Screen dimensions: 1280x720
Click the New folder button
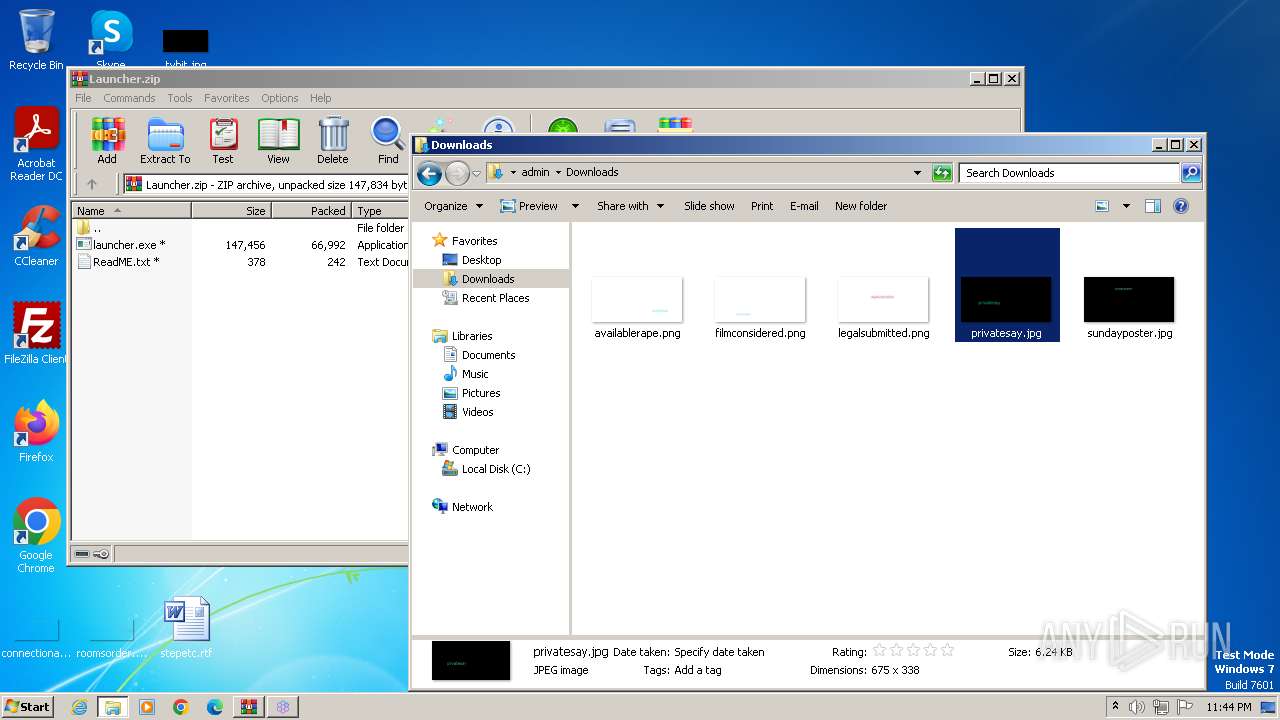click(x=861, y=206)
